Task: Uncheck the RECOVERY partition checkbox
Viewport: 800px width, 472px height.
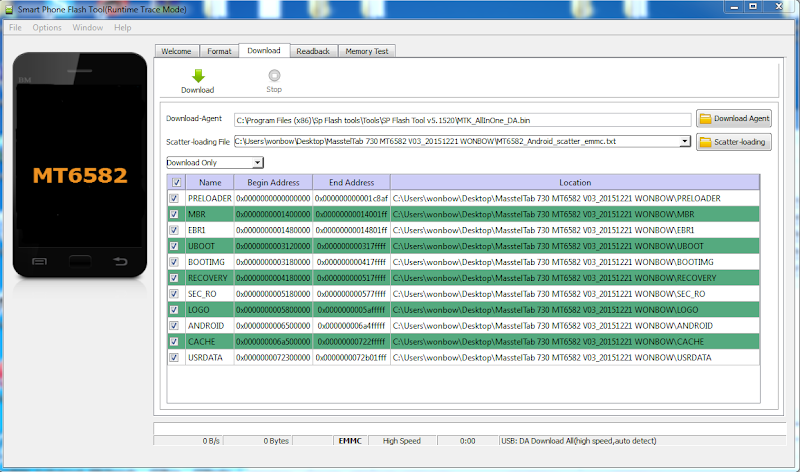Action: click(174, 278)
